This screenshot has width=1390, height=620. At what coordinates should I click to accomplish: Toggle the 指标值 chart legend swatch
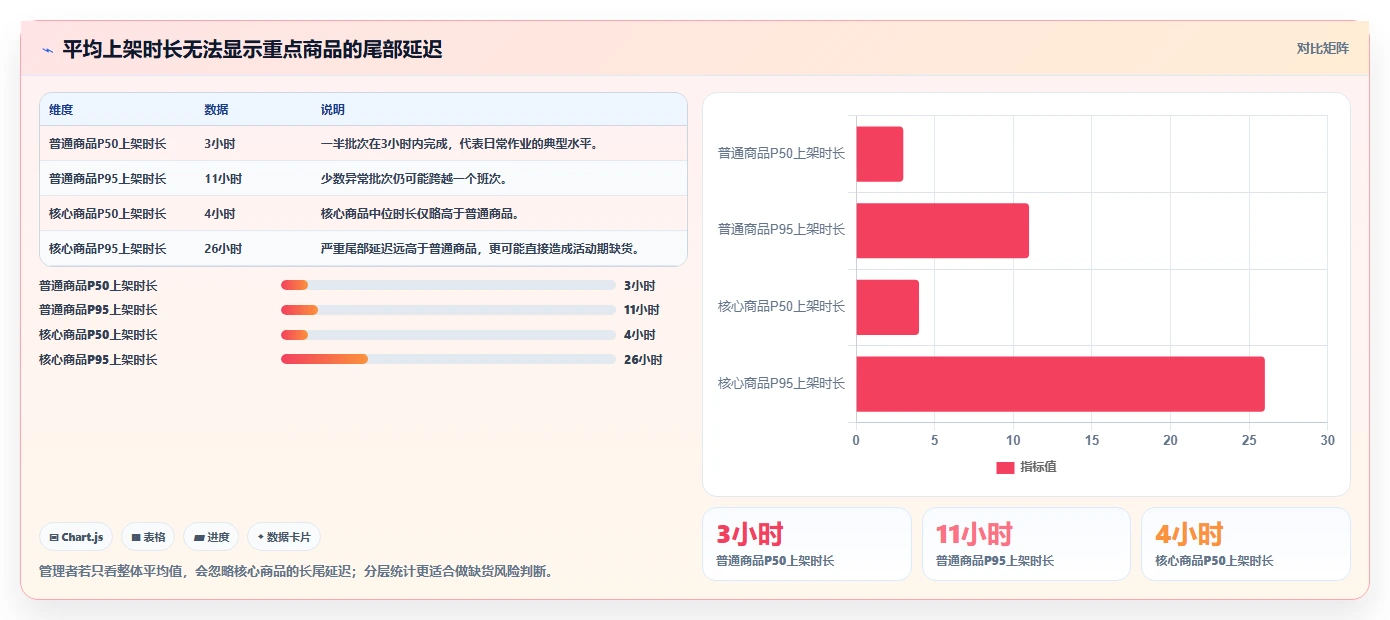[1005, 468]
